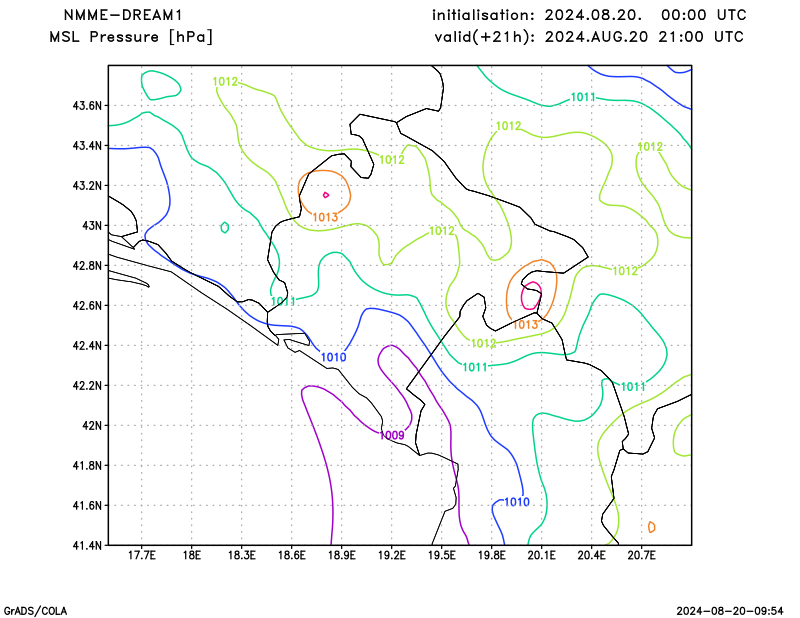Click the 43.4N latitude label
This screenshot has height=618, width=800.
(87, 146)
